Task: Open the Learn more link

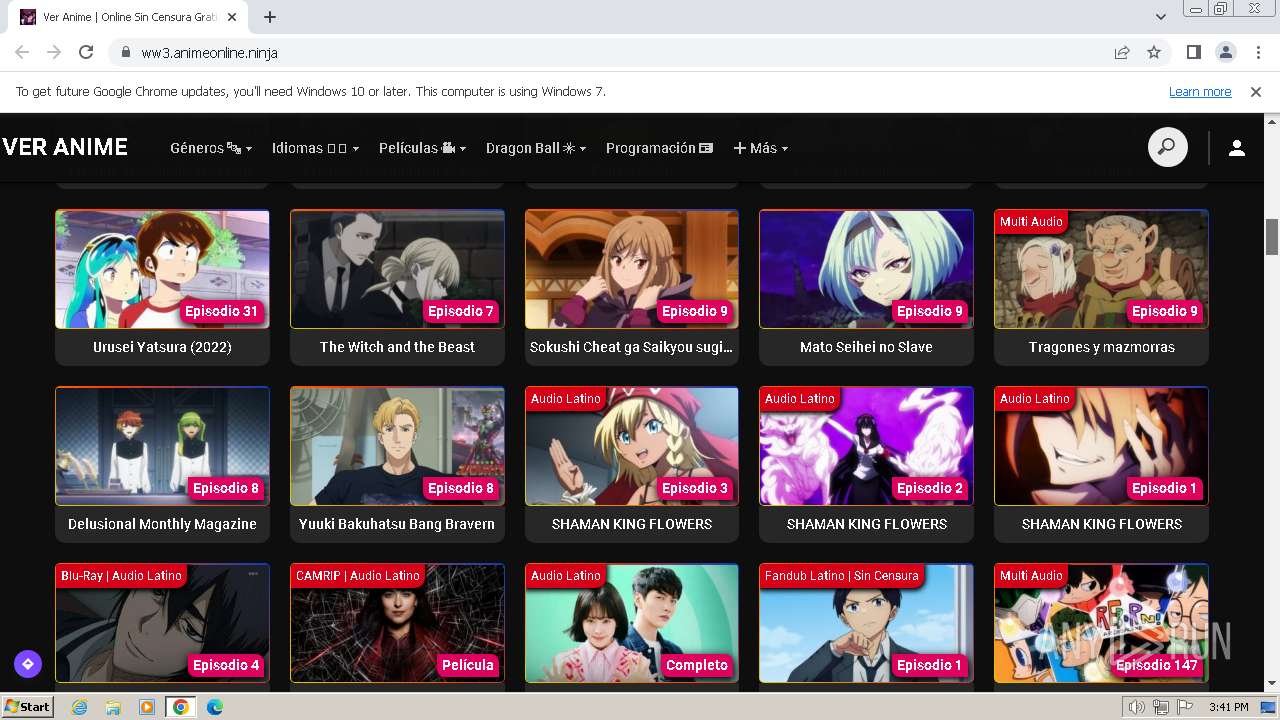Action: 1200,92
